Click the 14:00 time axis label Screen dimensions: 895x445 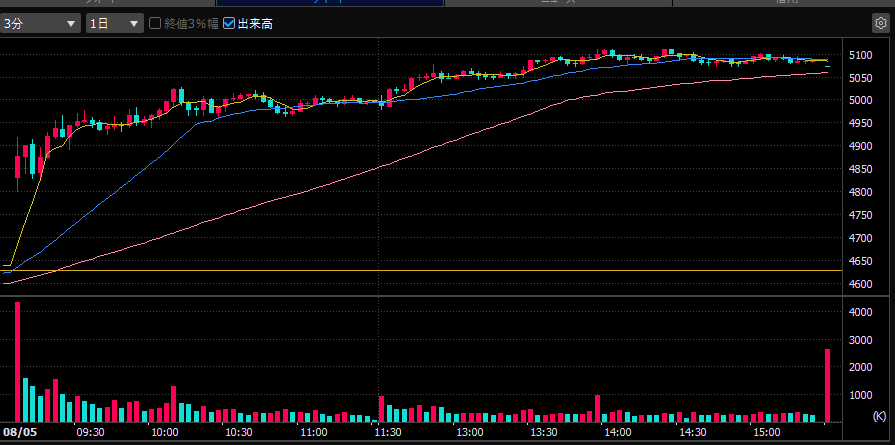[618, 432]
